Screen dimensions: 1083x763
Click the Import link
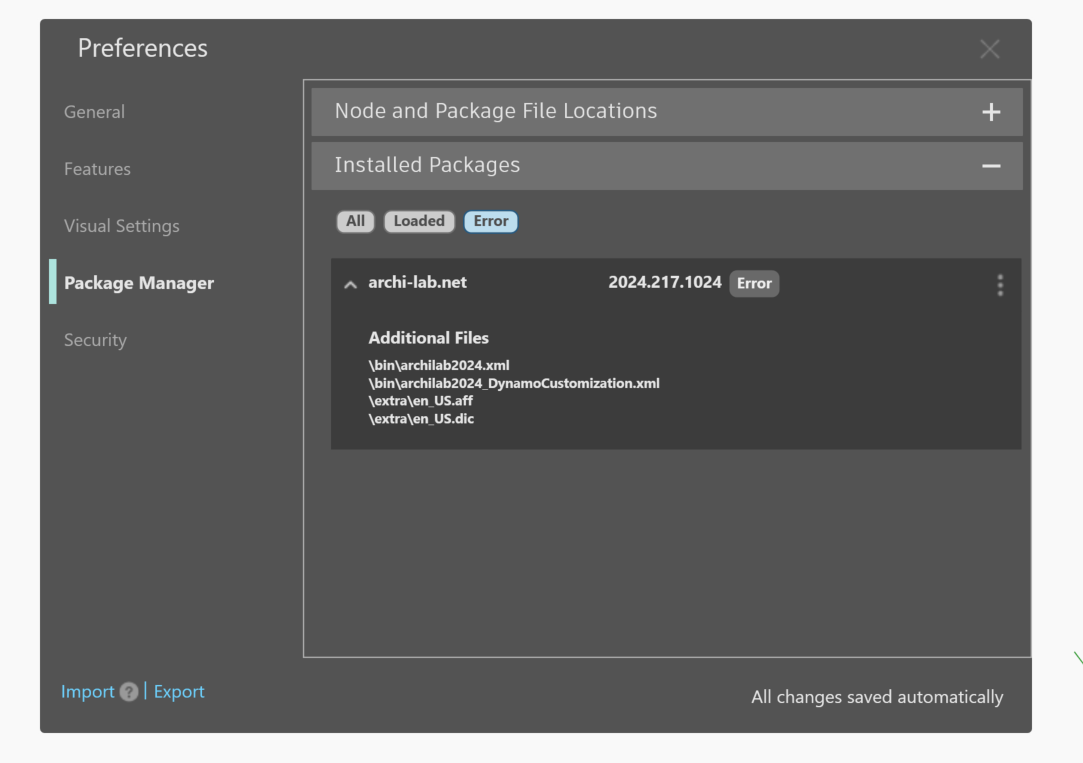(x=88, y=691)
